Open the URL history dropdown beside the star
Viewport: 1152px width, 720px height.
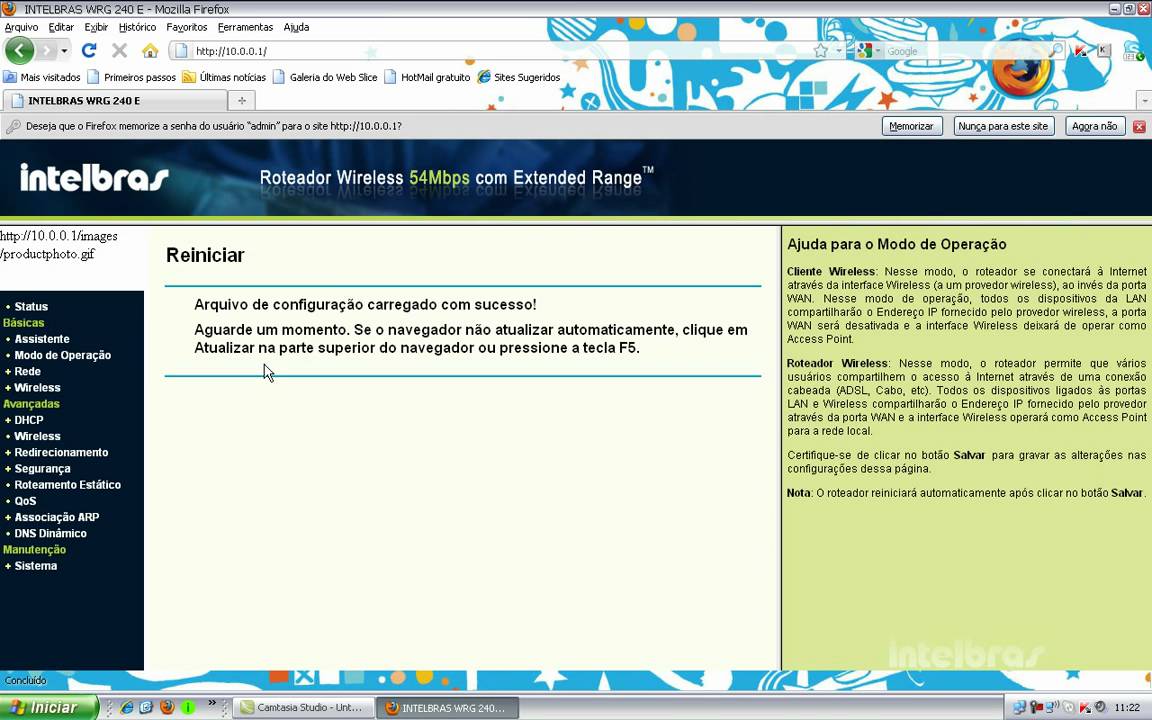(x=838, y=51)
